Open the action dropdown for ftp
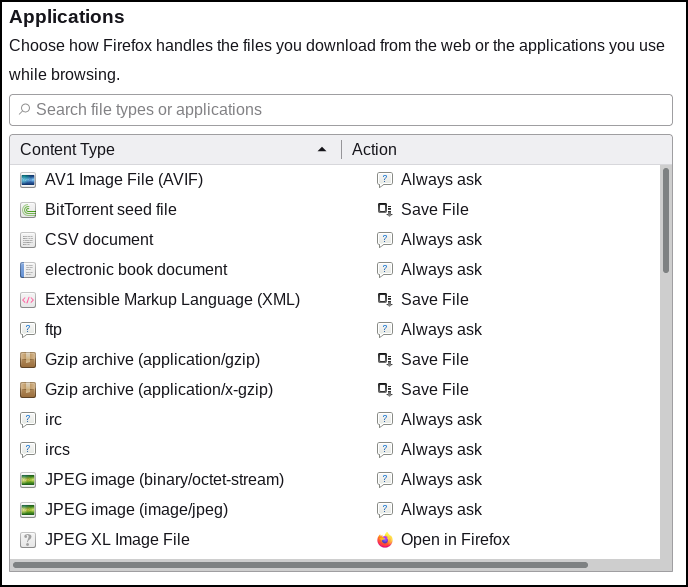The height and width of the screenshot is (587, 688). pyautogui.click(x=429, y=329)
